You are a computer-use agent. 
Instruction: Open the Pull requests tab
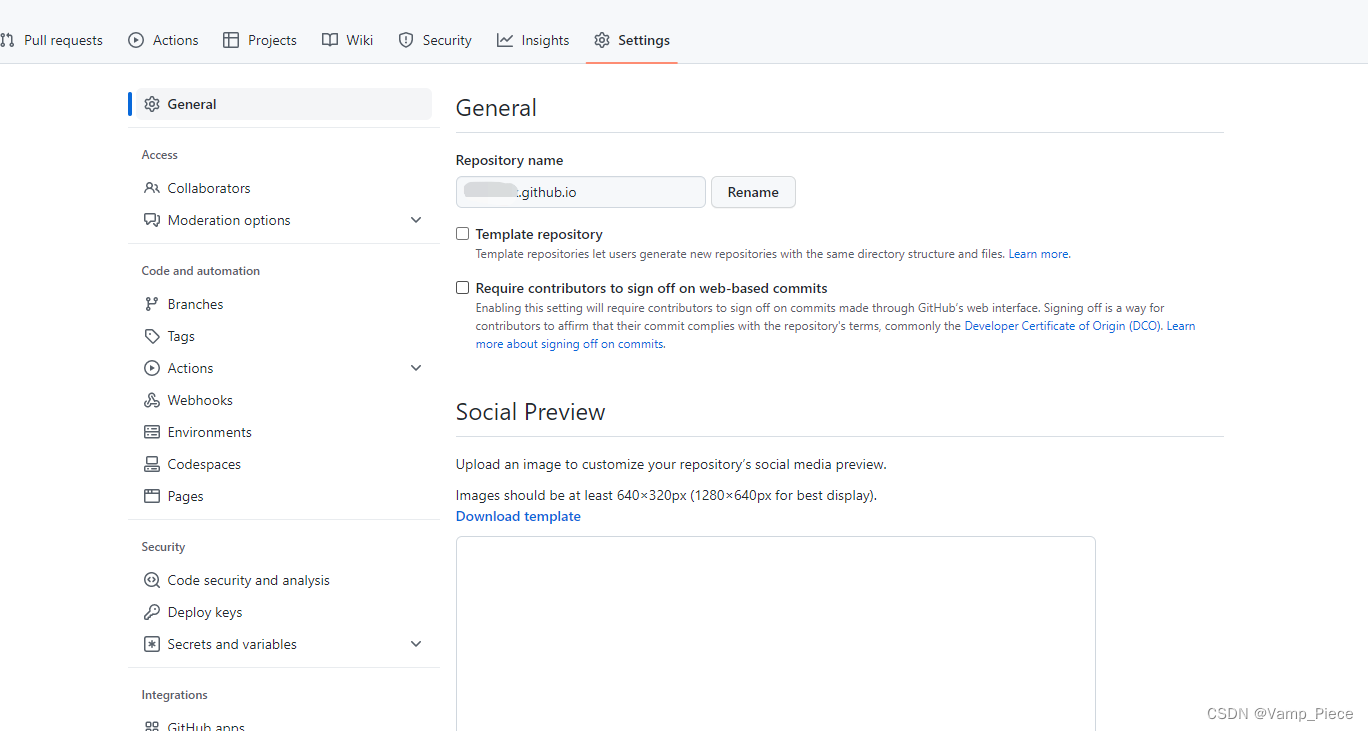(x=52, y=40)
